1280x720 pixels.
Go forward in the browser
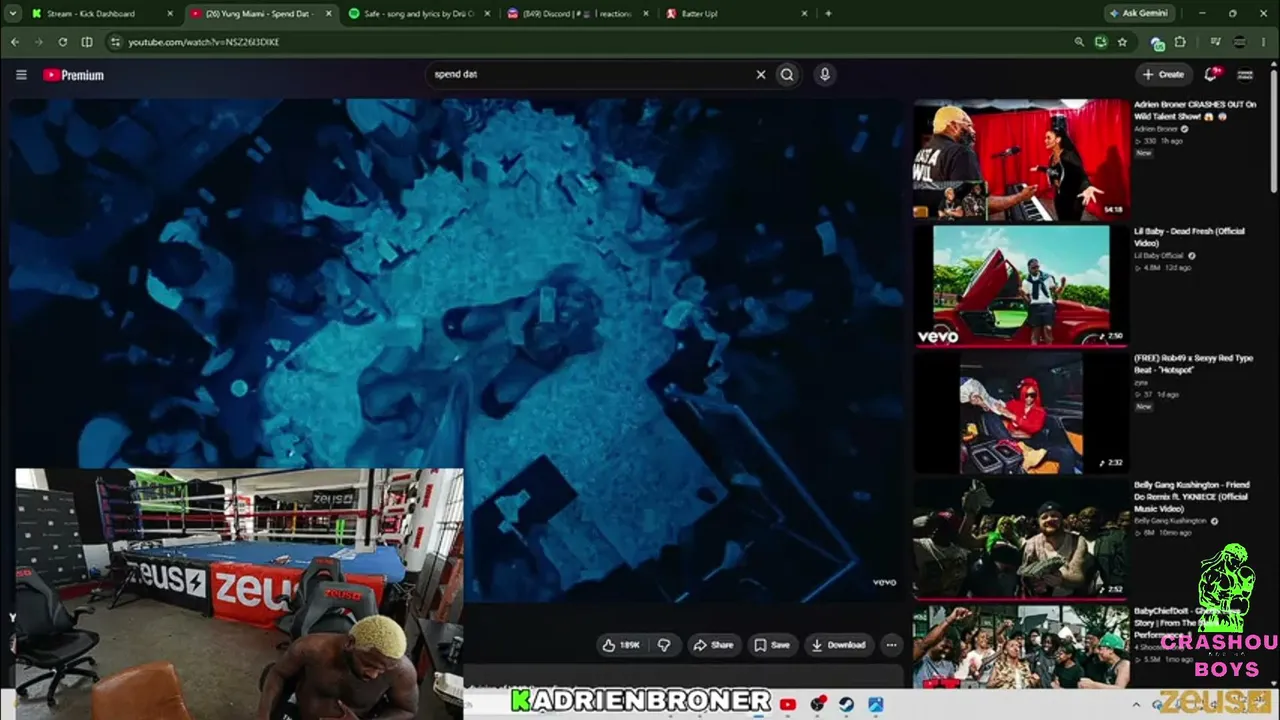tap(39, 42)
